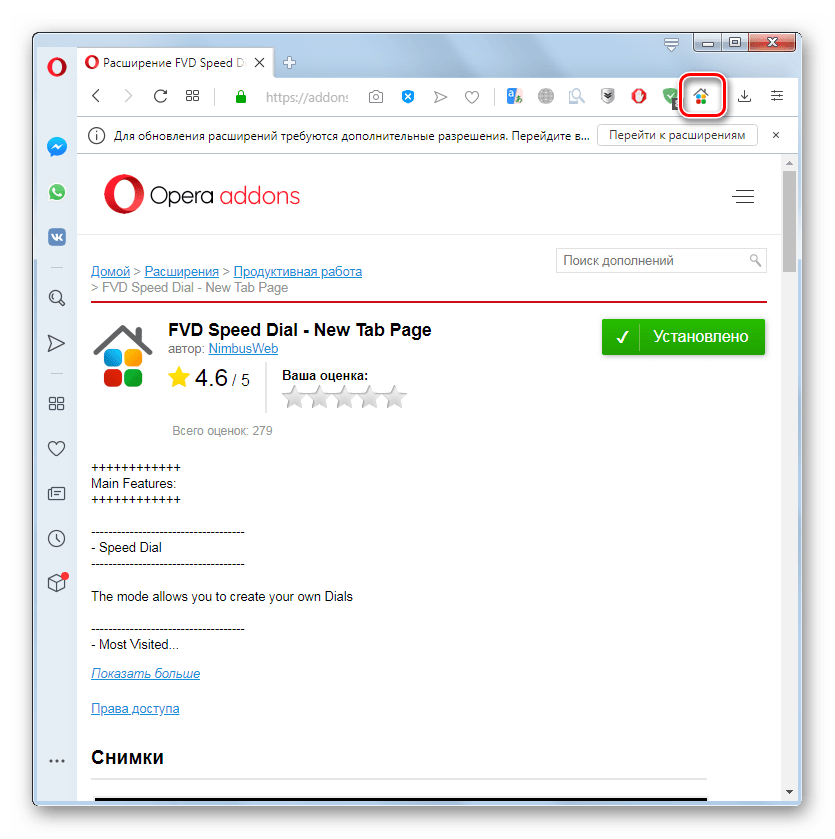Focus the Поиск дополнений search field
835x839 pixels.
click(x=661, y=261)
